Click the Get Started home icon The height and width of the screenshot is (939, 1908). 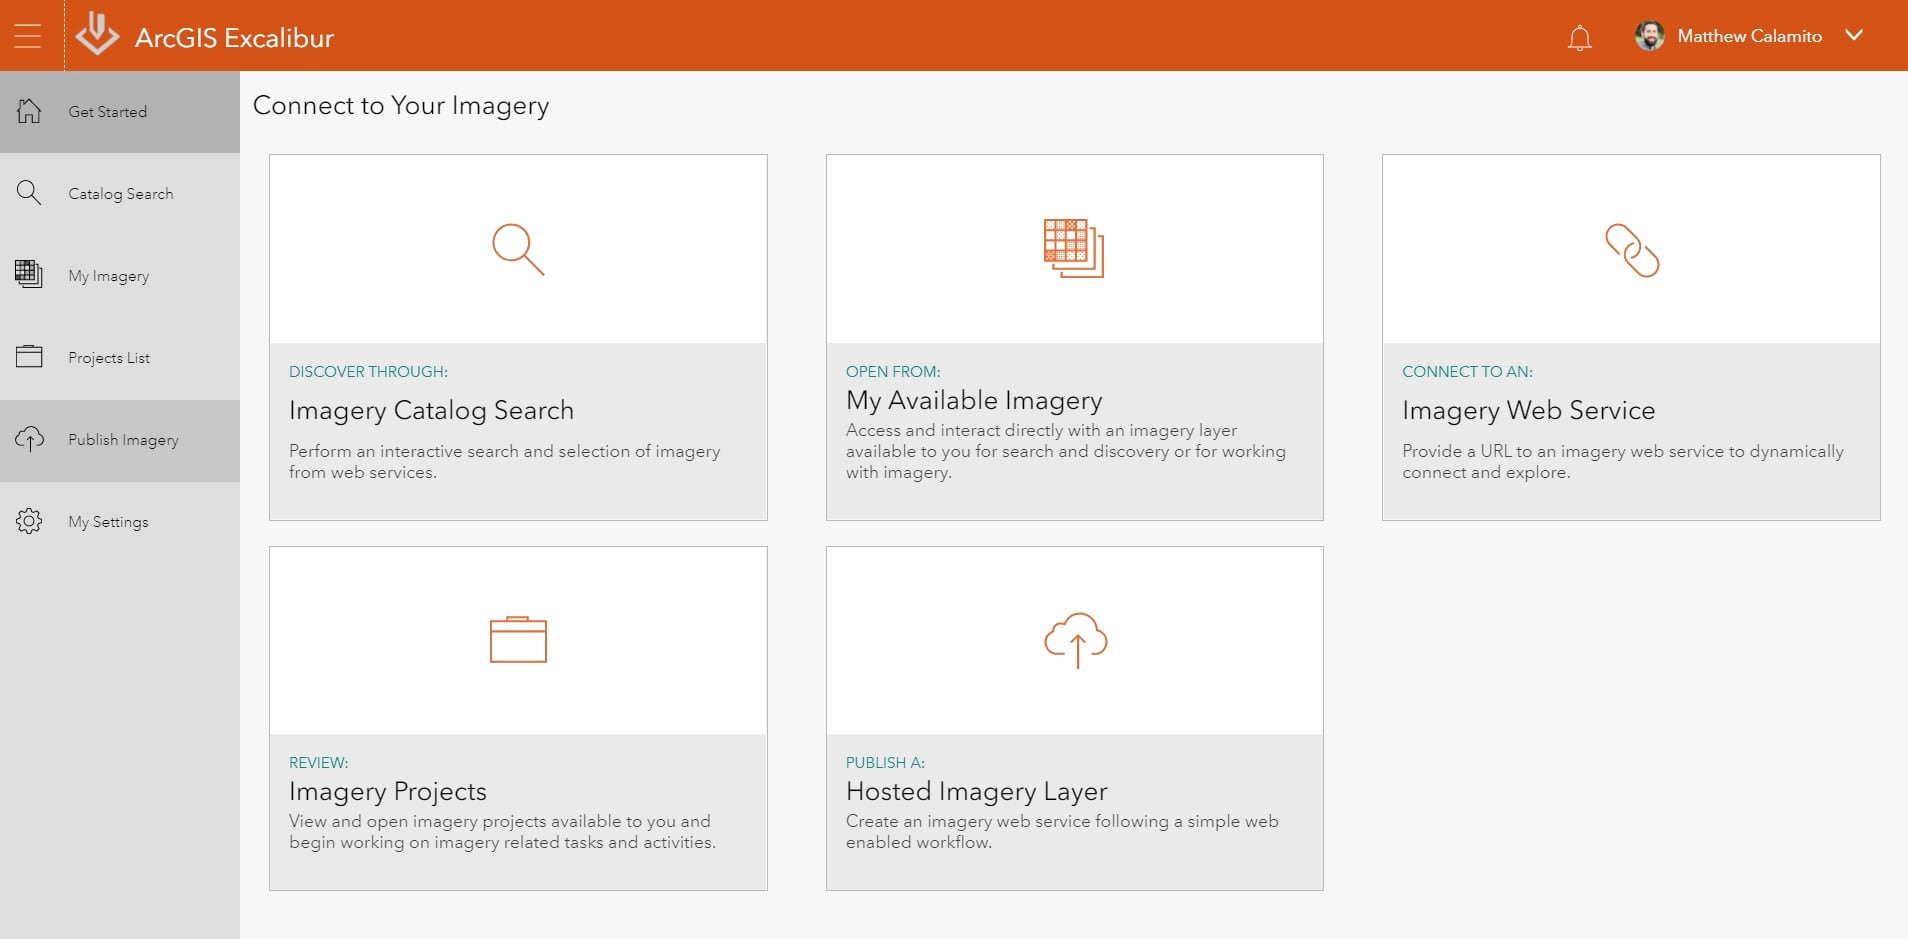pos(29,111)
